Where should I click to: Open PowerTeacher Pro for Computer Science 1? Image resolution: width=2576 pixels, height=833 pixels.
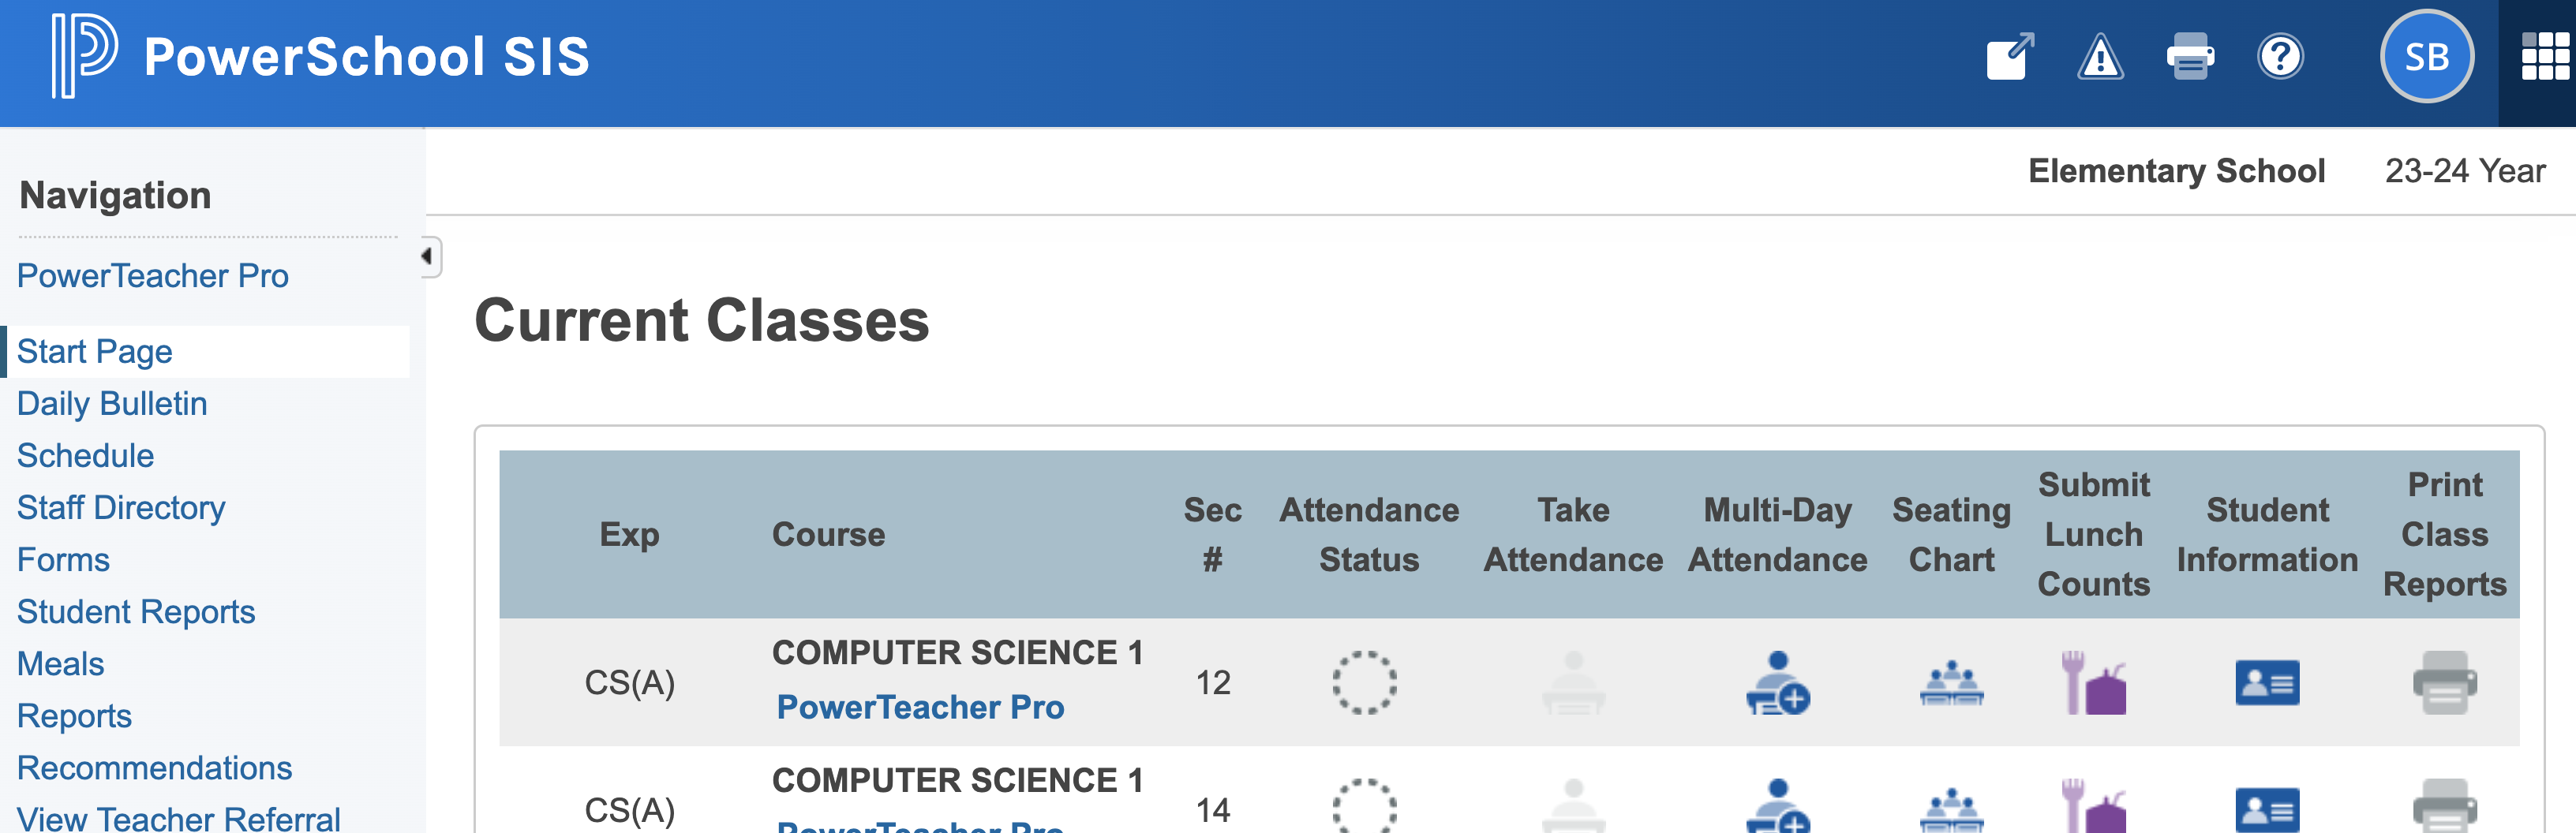pyautogui.click(x=920, y=707)
